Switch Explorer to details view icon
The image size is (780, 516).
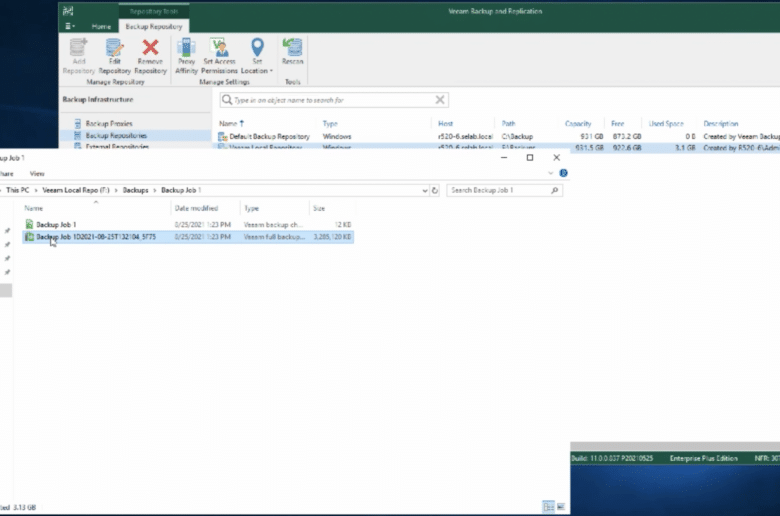pyautogui.click(x=548, y=507)
